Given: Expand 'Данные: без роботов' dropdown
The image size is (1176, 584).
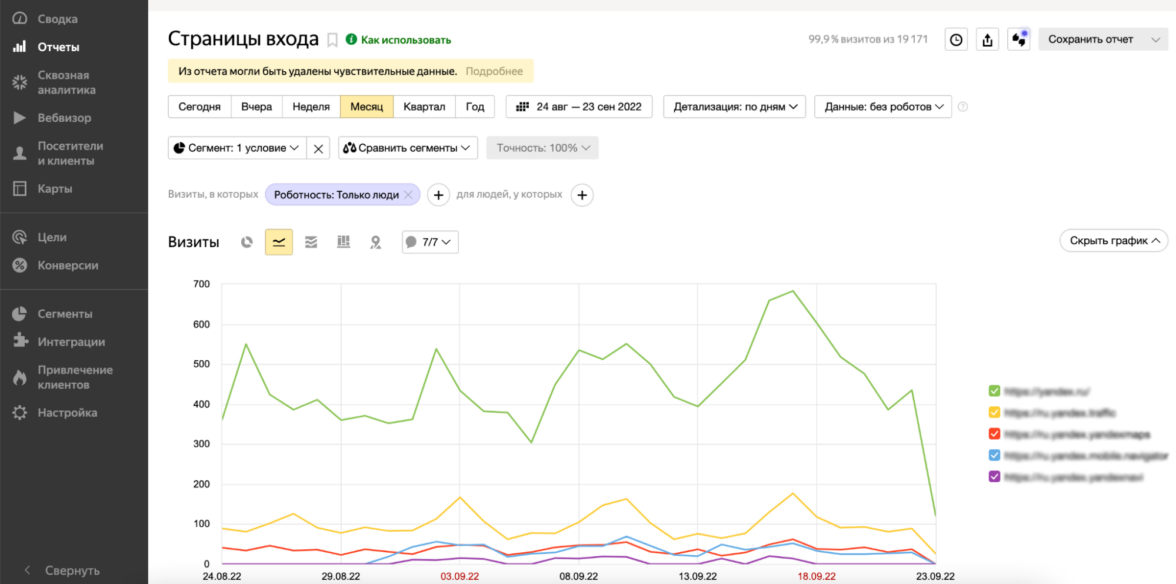Looking at the screenshot, I should (x=883, y=106).
